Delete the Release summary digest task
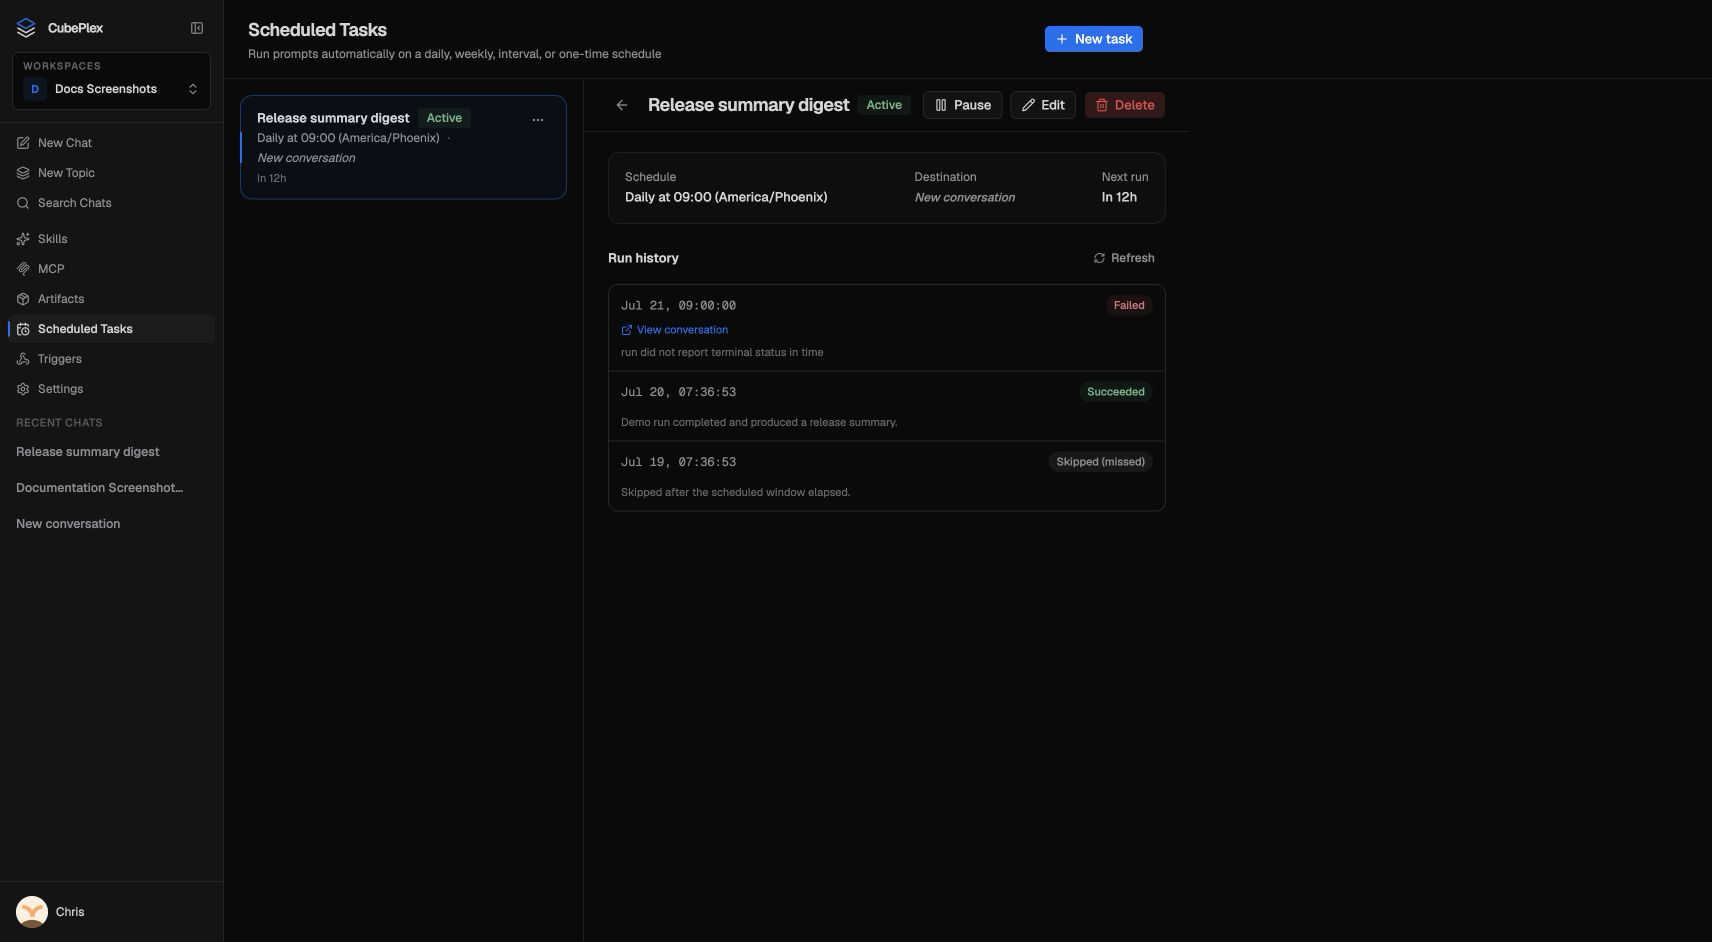Screen dimensions: 1712x942 point(1125,105)
